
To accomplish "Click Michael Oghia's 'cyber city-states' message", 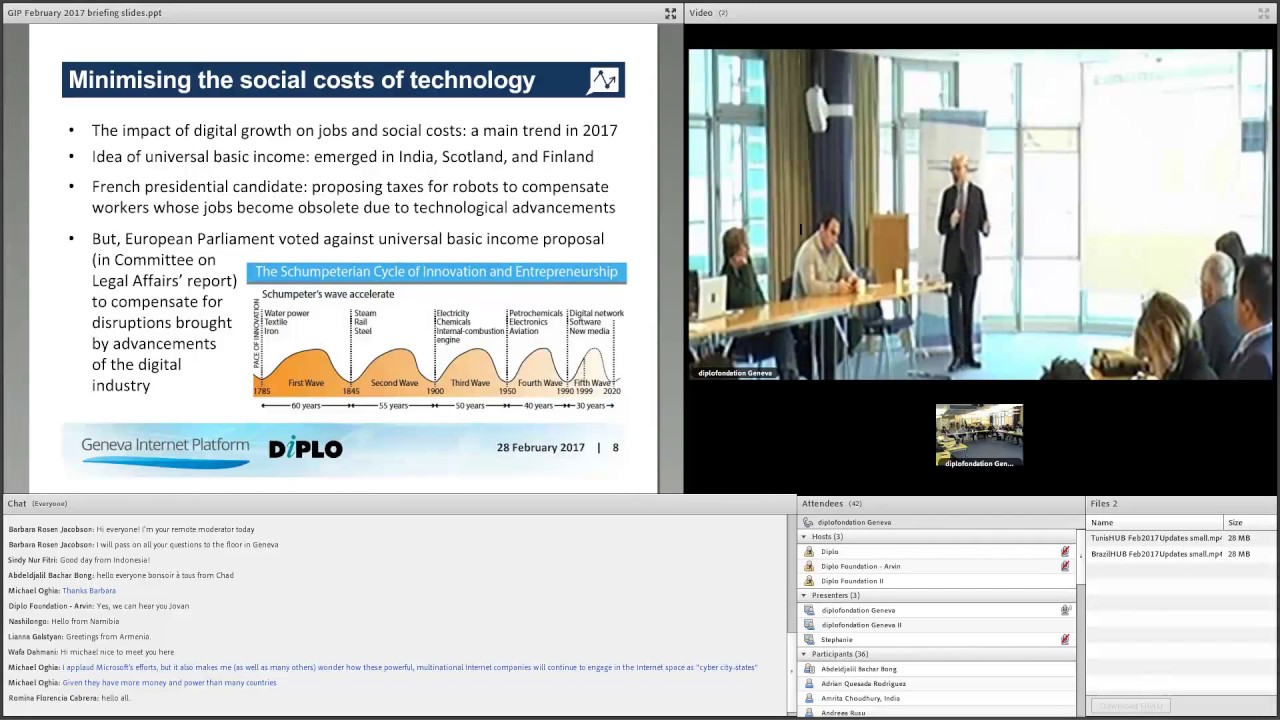I will 410,667.
